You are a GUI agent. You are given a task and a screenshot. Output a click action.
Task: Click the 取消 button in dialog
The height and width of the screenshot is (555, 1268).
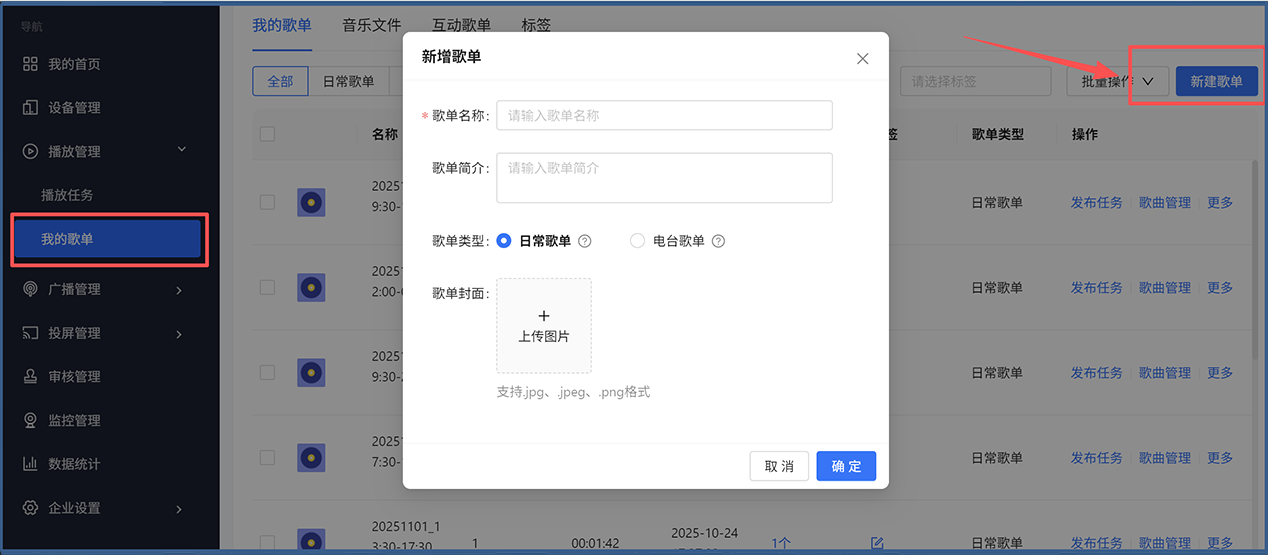[779, 466]
